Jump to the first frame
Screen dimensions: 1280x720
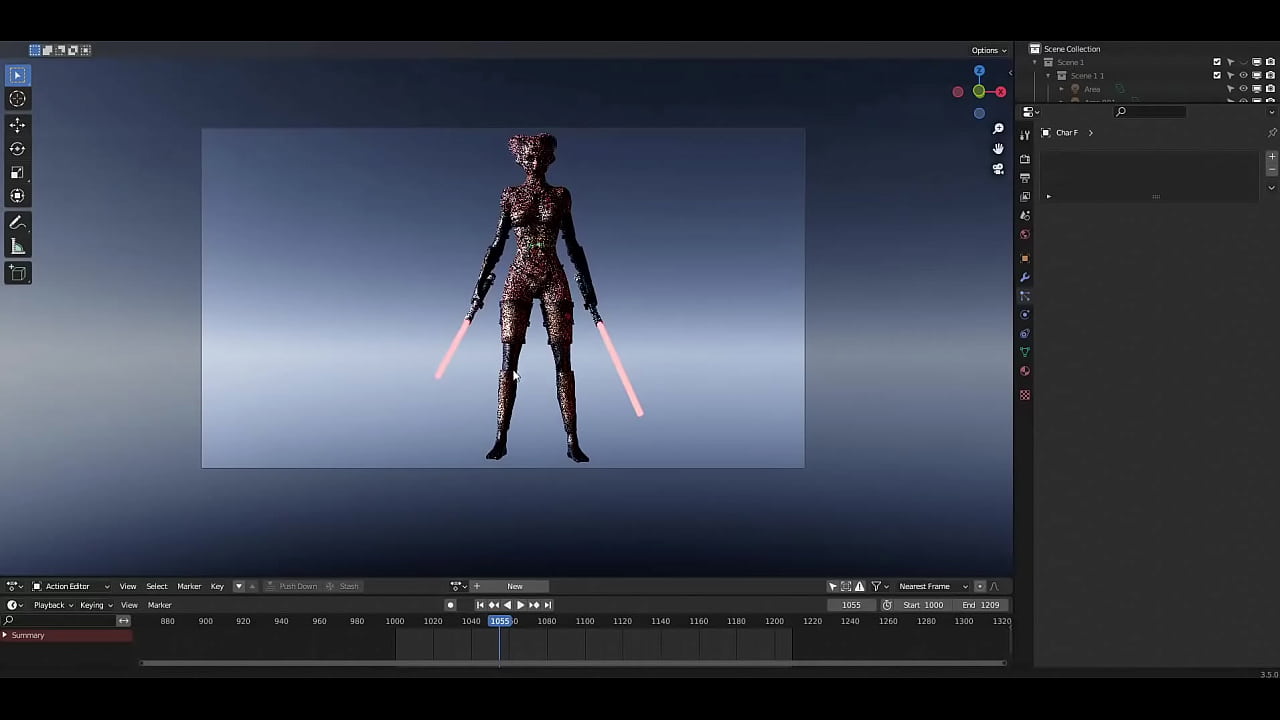tap(480, 605)
